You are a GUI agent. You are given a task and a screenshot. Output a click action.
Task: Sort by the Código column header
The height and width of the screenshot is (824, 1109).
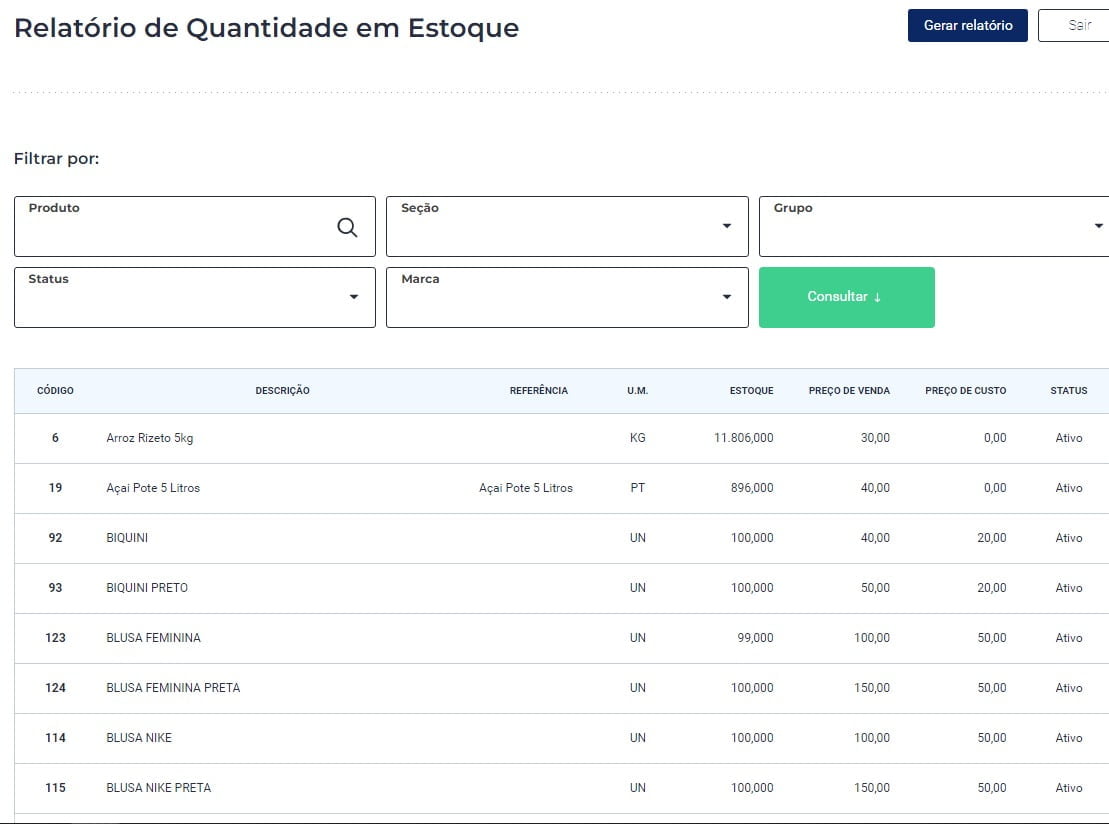coord(55,391)
